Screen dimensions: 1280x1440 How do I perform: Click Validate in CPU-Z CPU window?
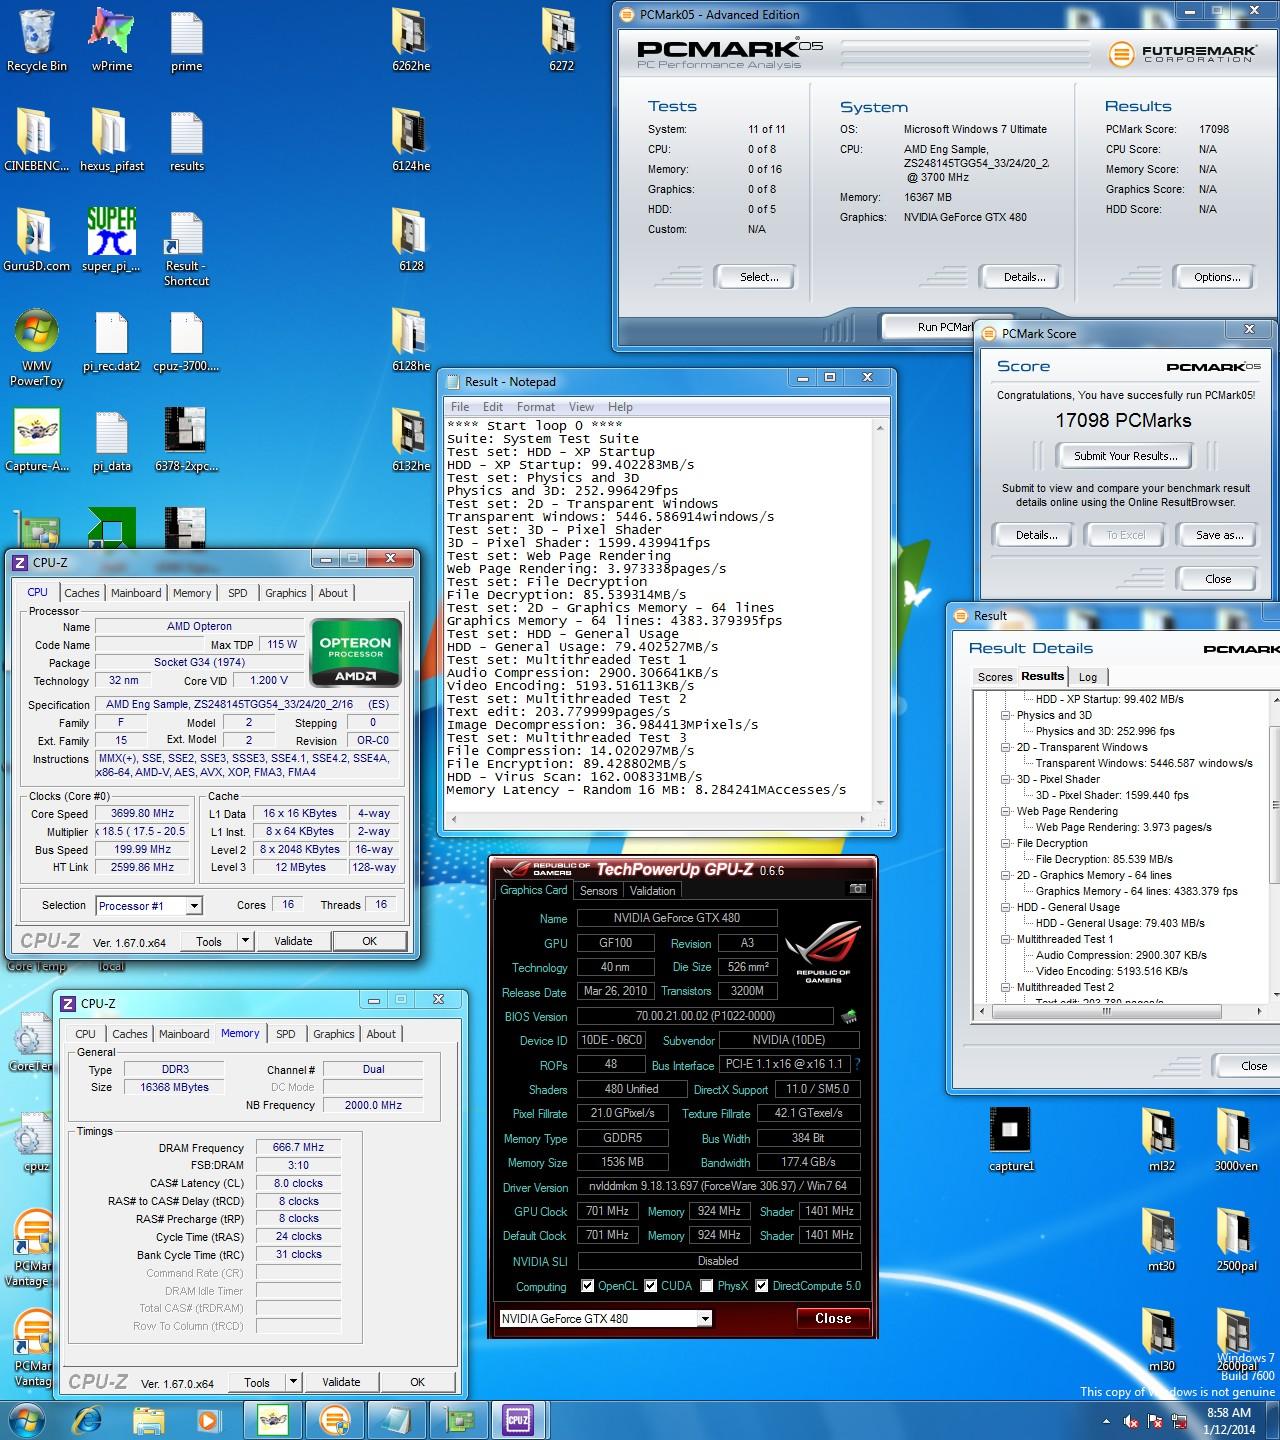click(x=293, y=941)
